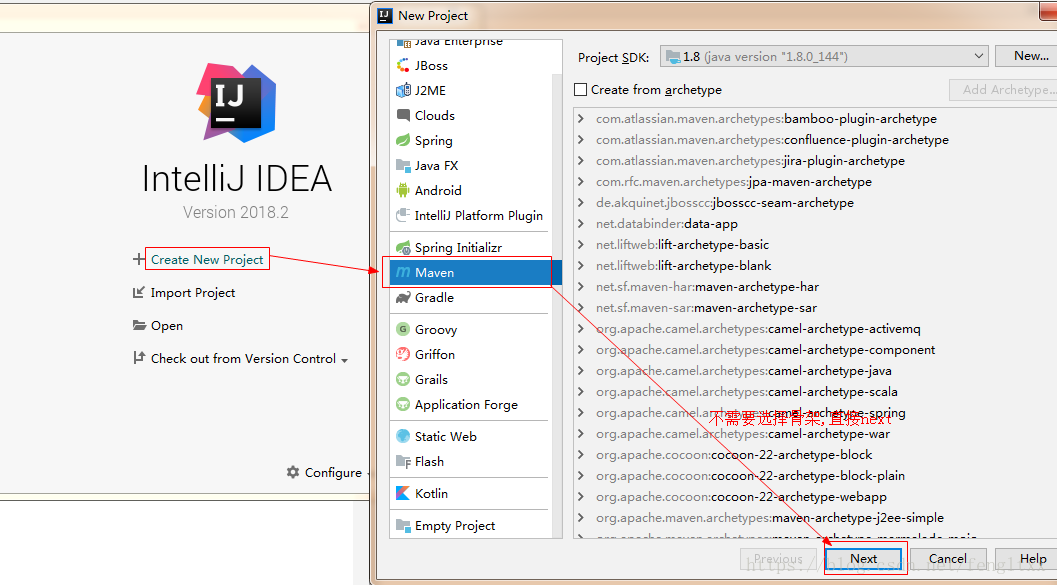Enable the Create from archetype checkbox
1057x585 pixels.
[580, 90]
